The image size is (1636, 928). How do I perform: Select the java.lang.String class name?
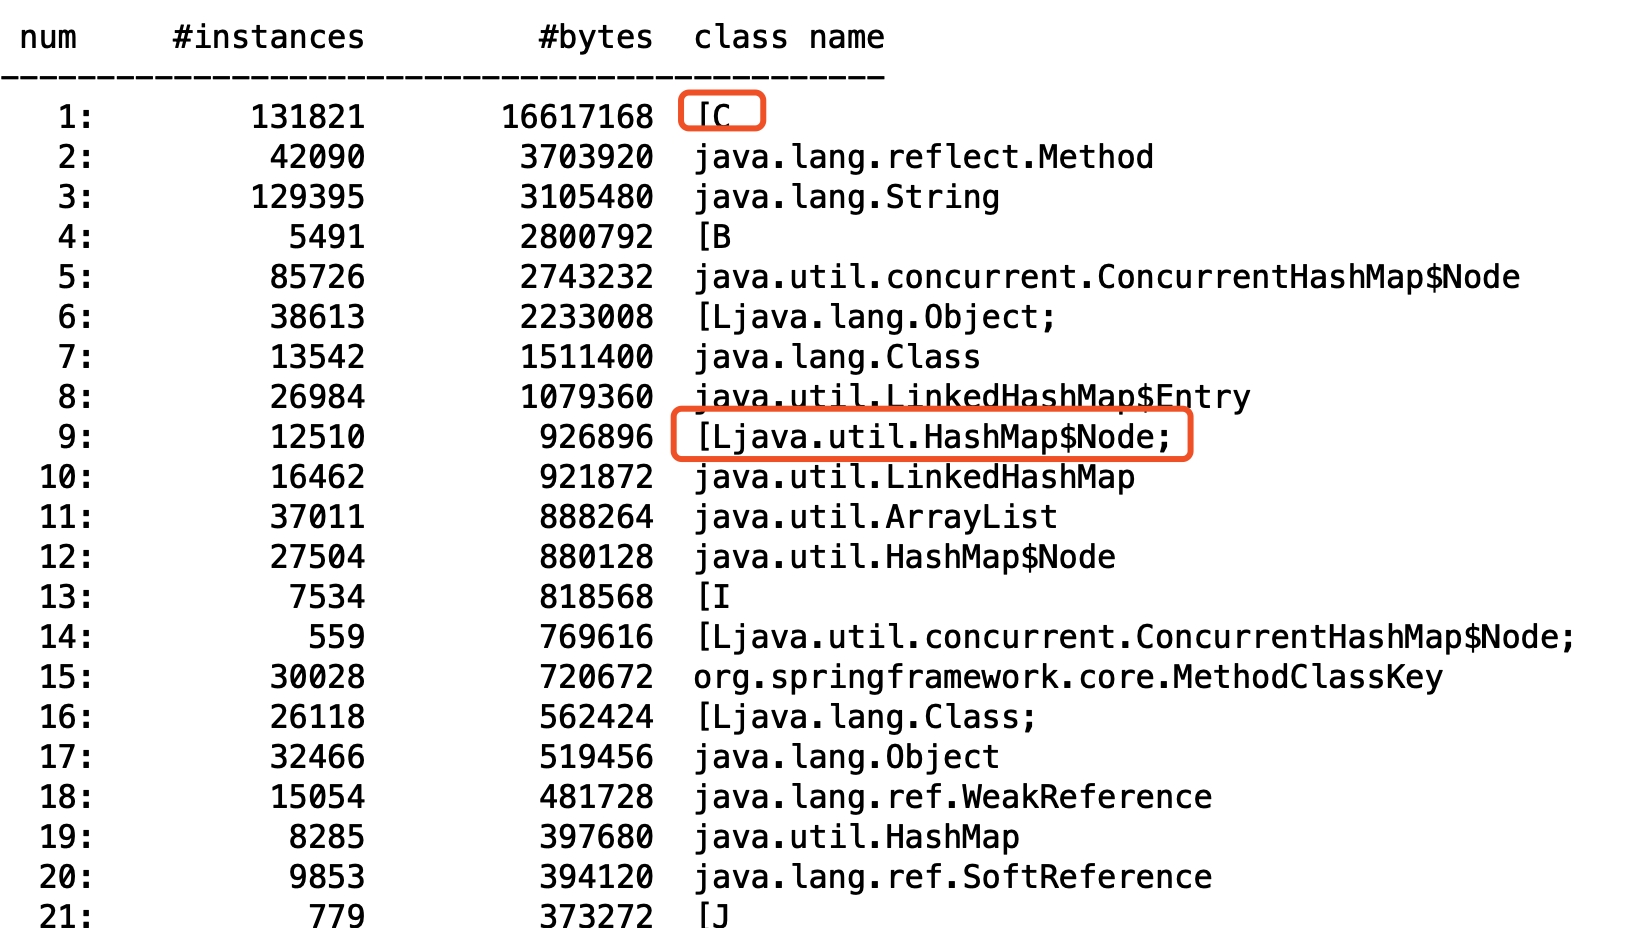pos(846,197)
